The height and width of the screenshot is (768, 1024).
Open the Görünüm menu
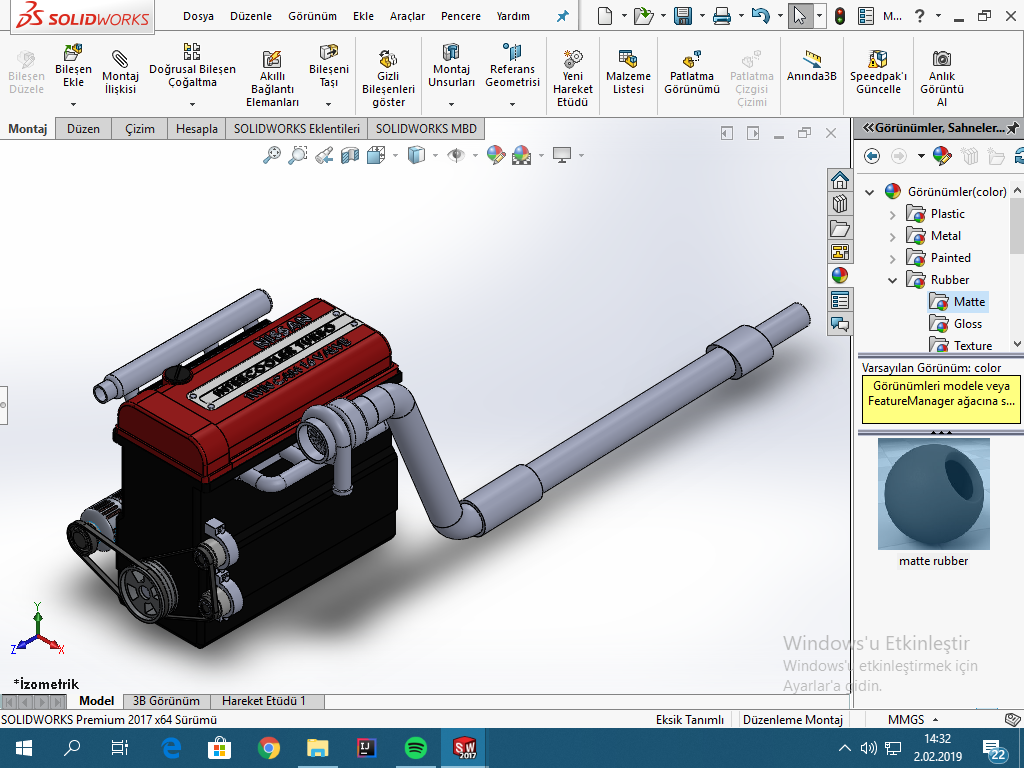point(312,16)
